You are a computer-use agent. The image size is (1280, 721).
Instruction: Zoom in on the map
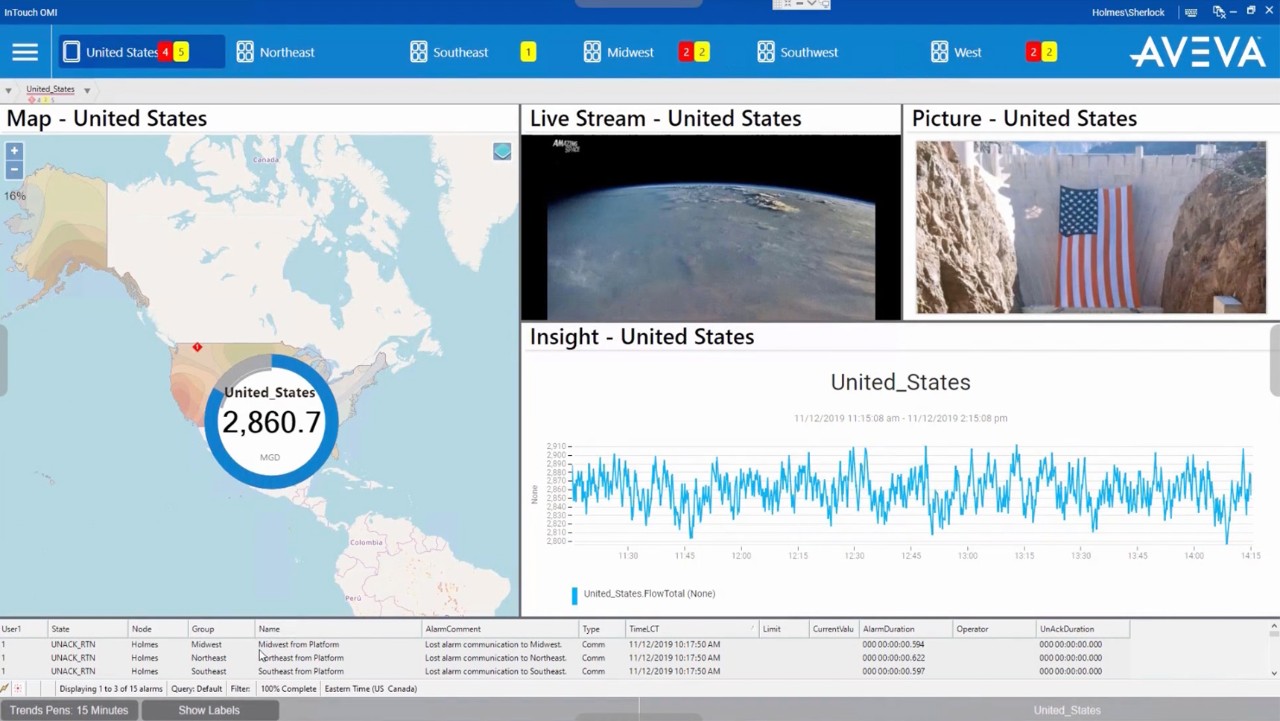pos(14,151)
